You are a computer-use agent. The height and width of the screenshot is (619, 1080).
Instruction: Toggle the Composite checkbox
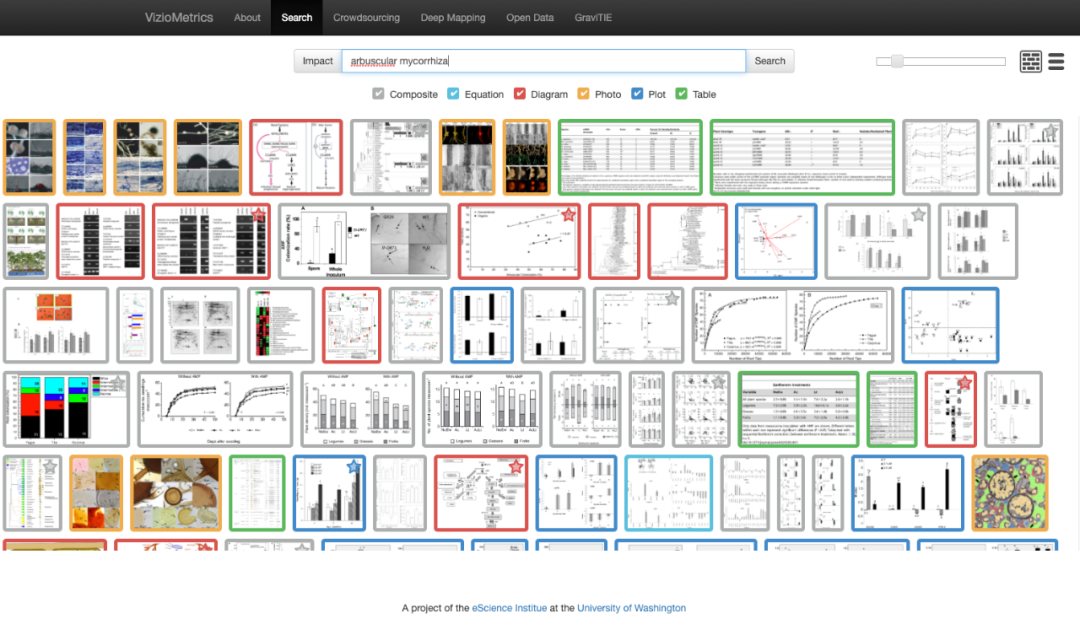point(378,94)
